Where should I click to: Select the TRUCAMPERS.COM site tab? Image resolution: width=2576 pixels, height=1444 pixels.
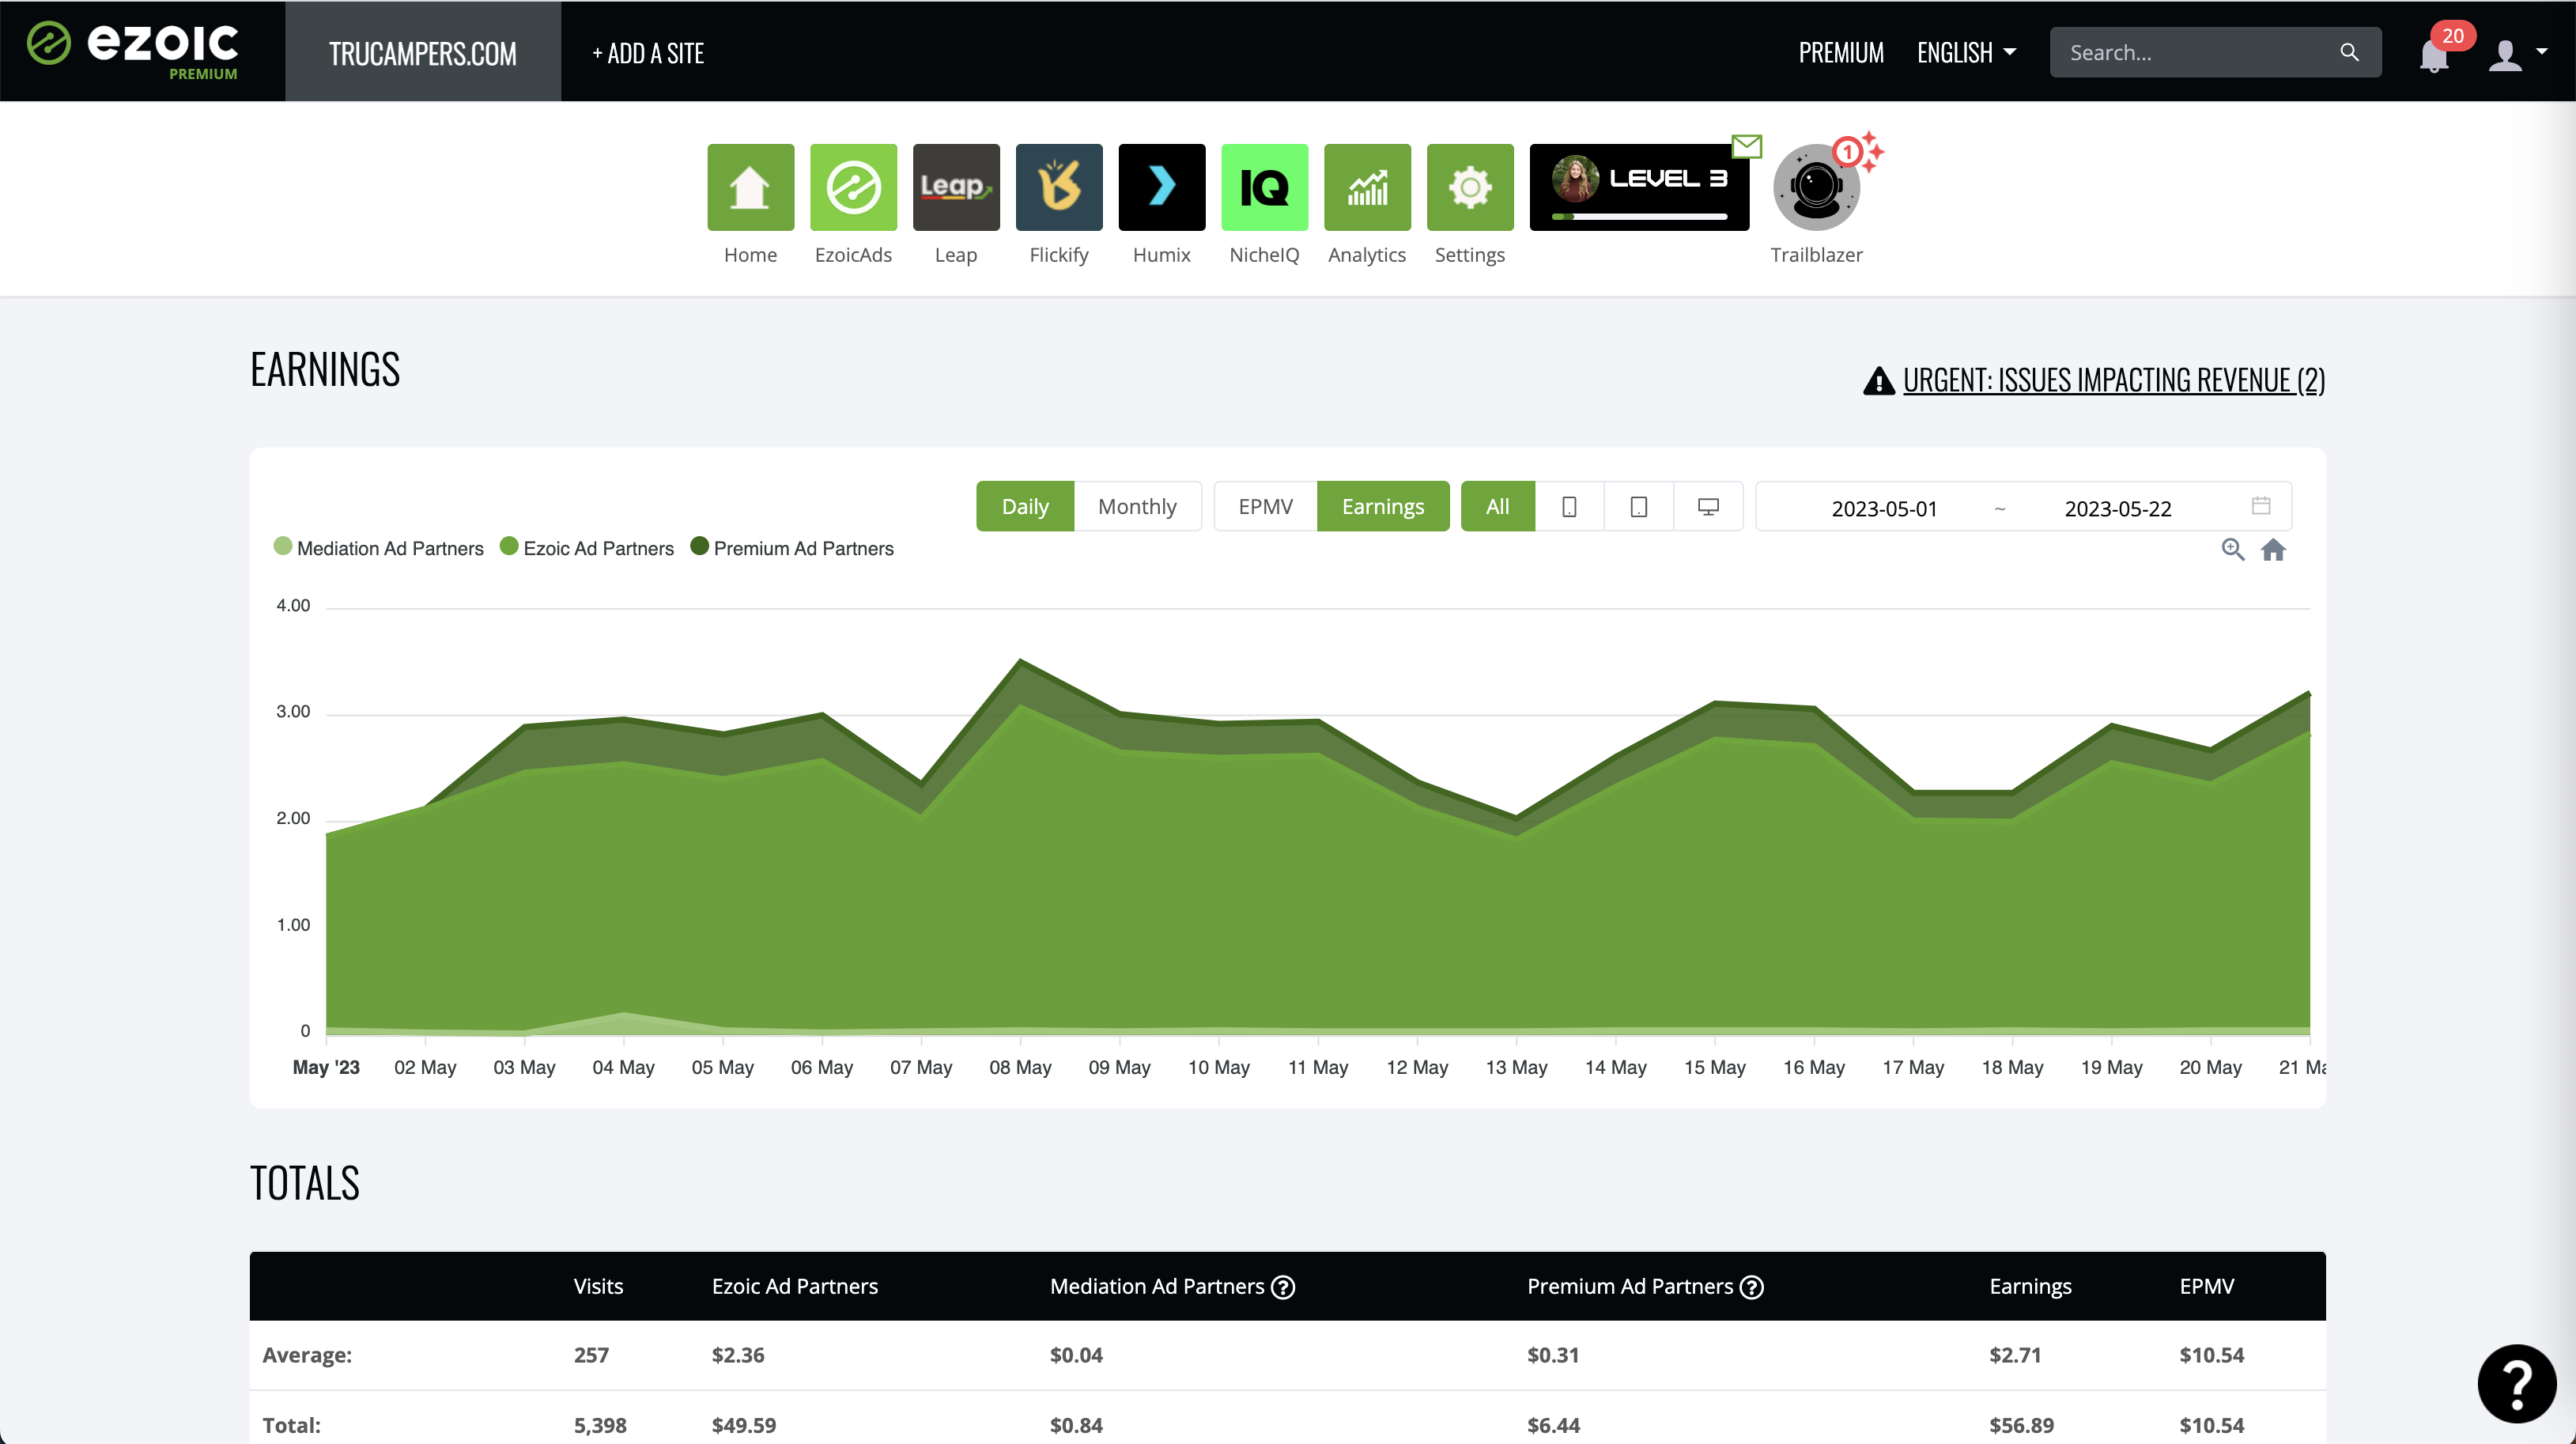point(423,52)
